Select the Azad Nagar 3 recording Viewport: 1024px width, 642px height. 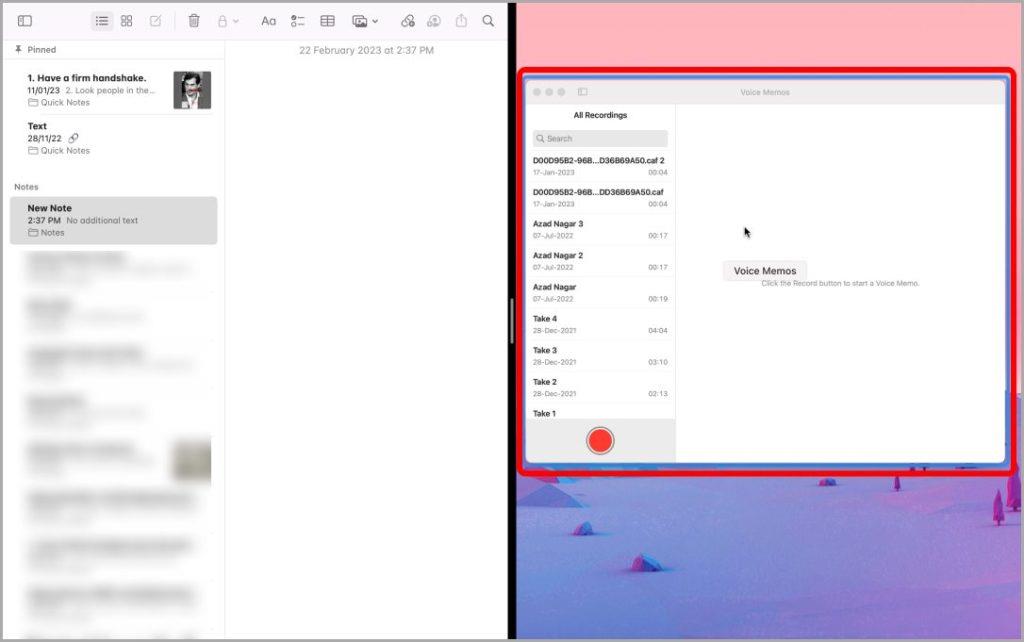[x=600, y=229]
